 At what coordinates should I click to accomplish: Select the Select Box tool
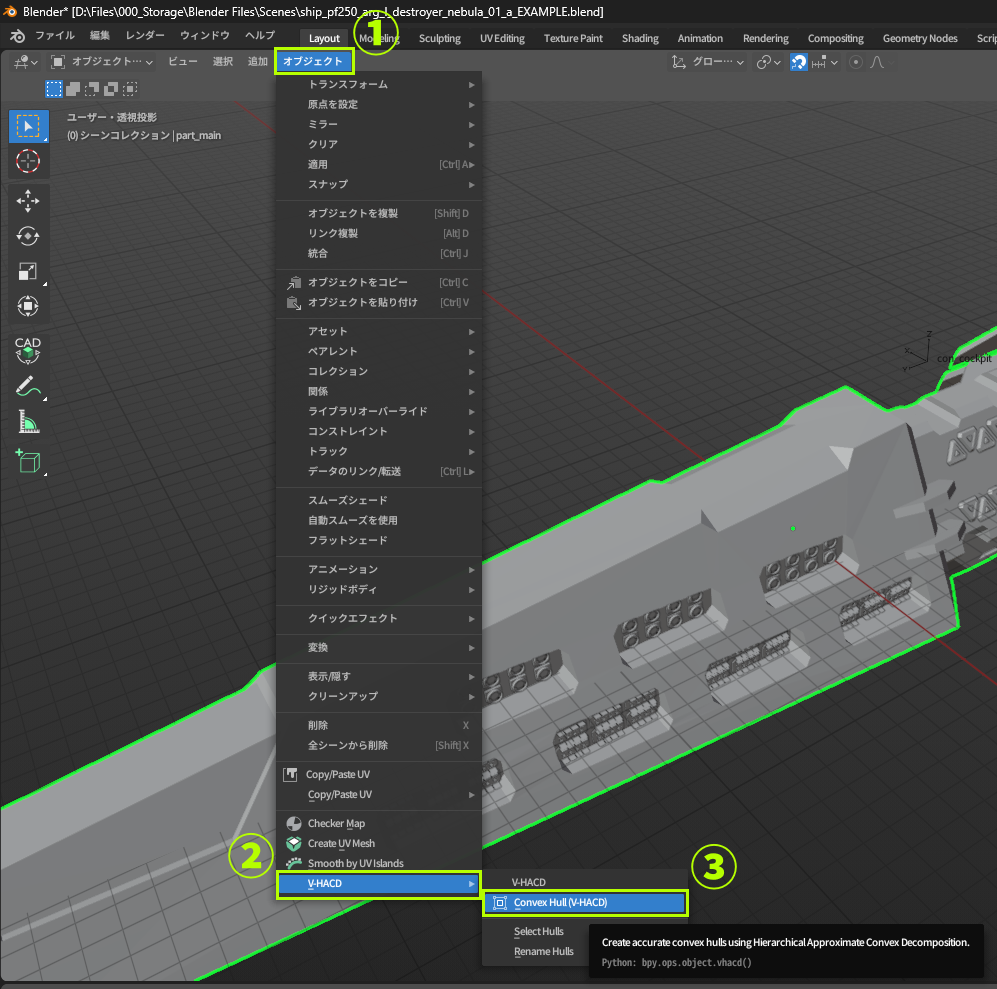(x=28, y=126)
